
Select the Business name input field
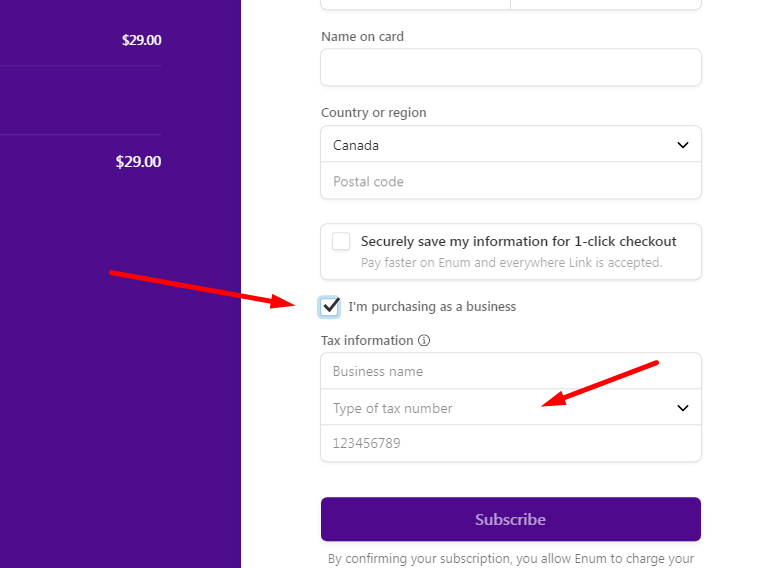click(511, 371)
